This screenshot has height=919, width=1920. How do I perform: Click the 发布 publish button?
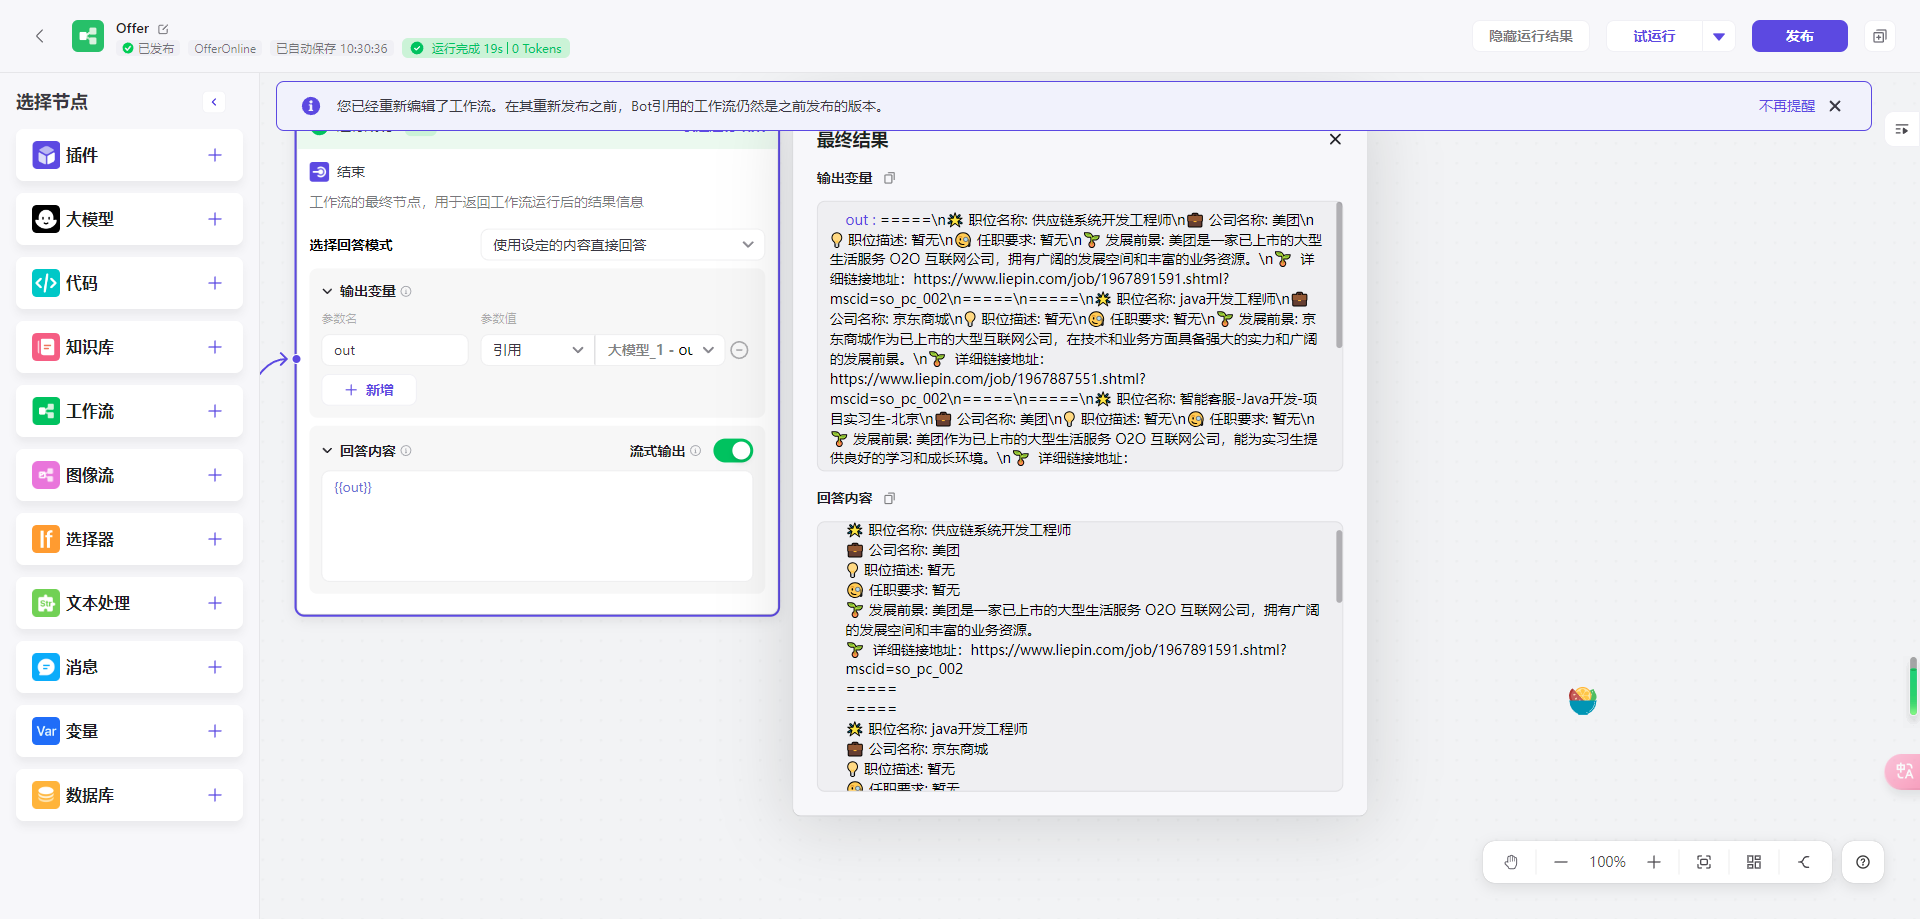1800,36
